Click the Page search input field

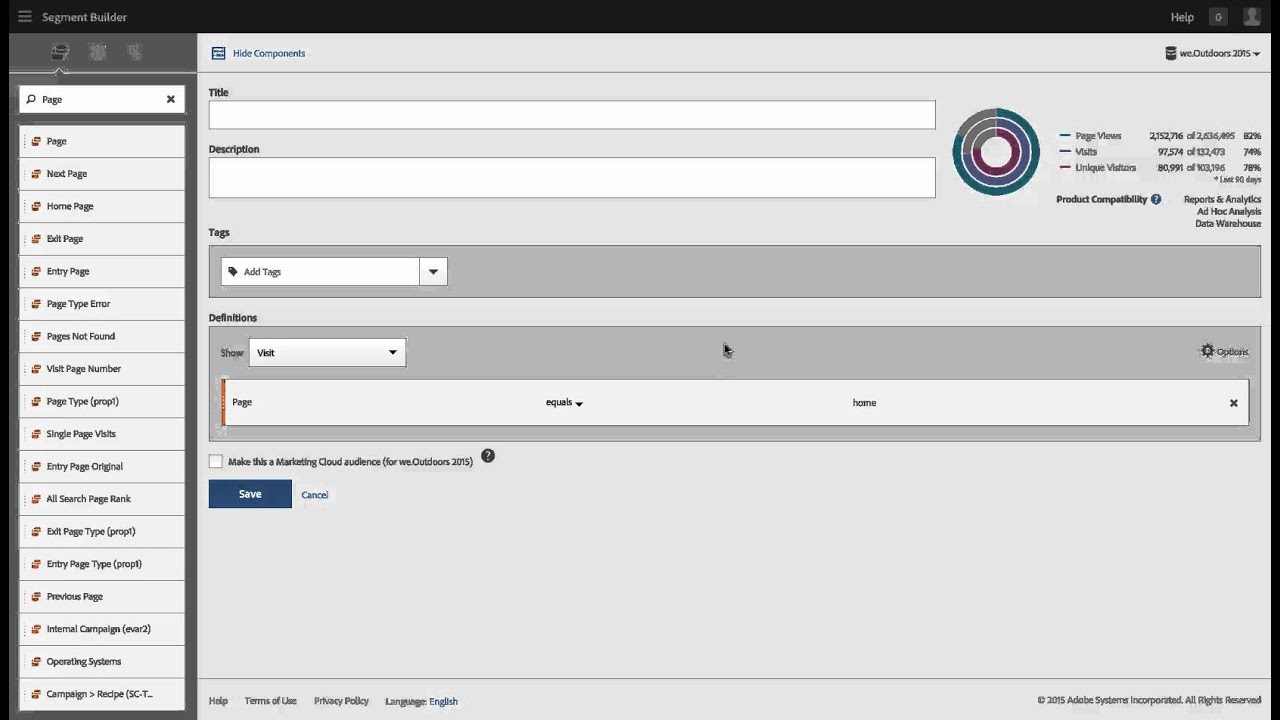[100, 99]
